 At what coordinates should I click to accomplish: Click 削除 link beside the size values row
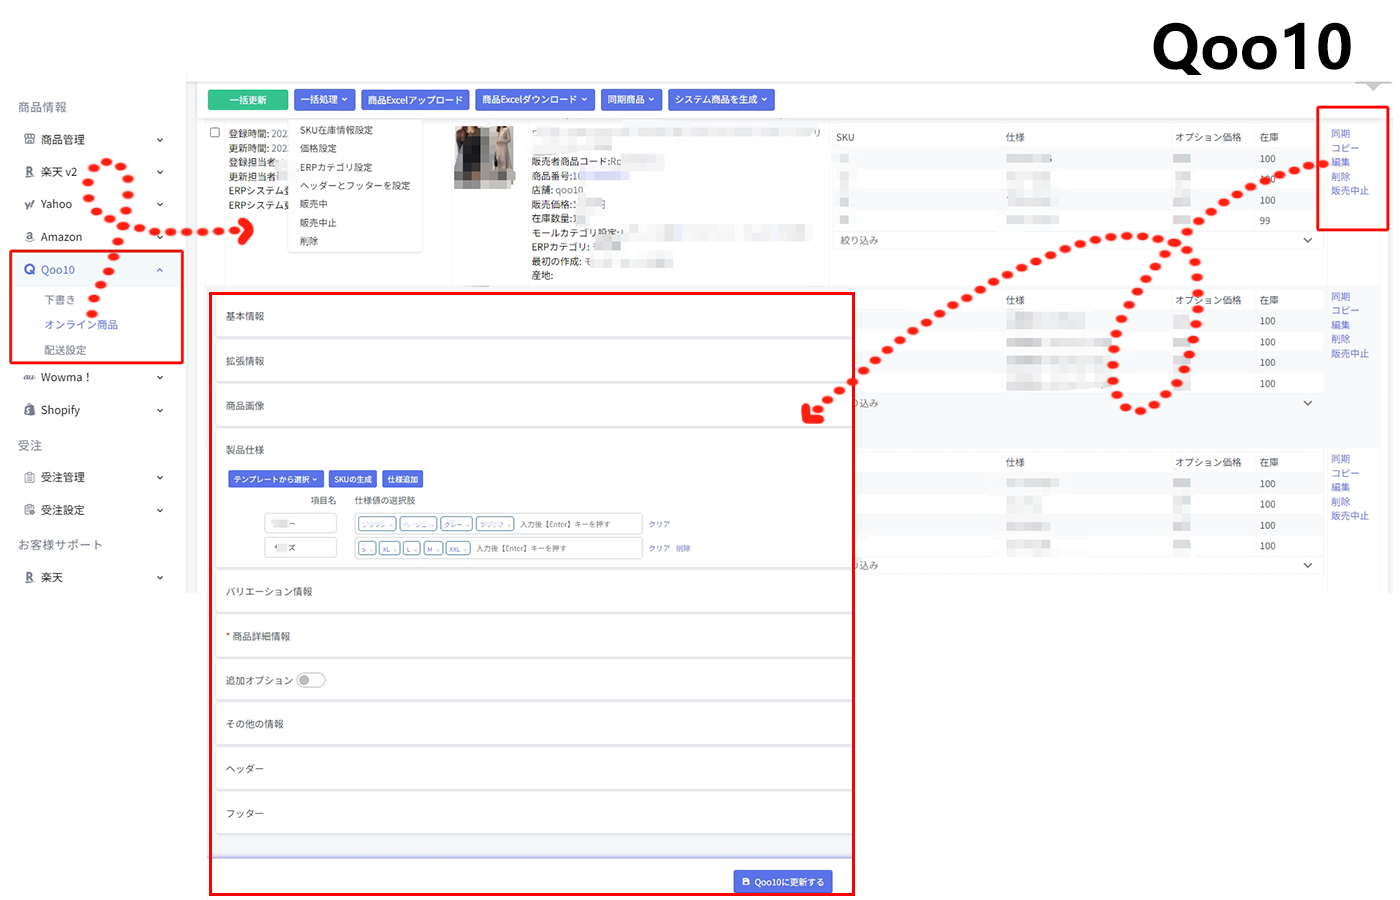coord(683,549)
